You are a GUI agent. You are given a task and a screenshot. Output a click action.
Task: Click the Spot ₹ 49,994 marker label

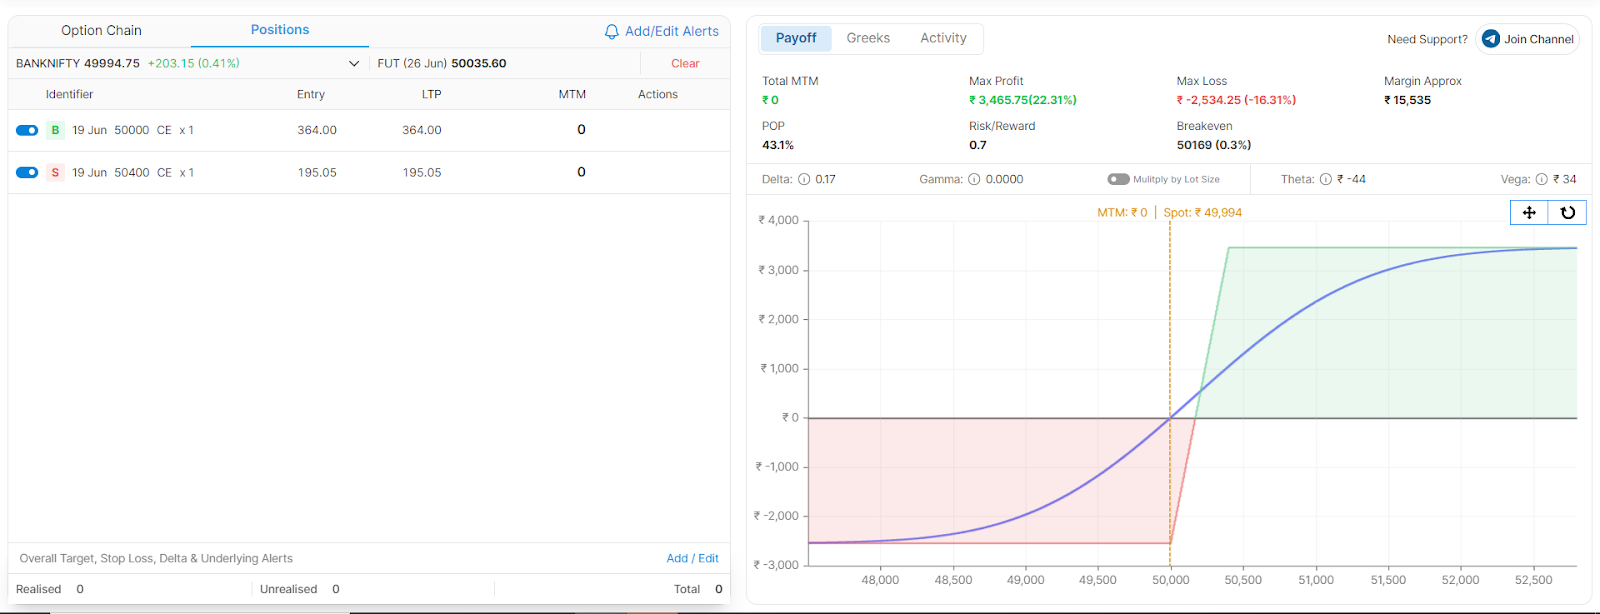point(1202,213)
